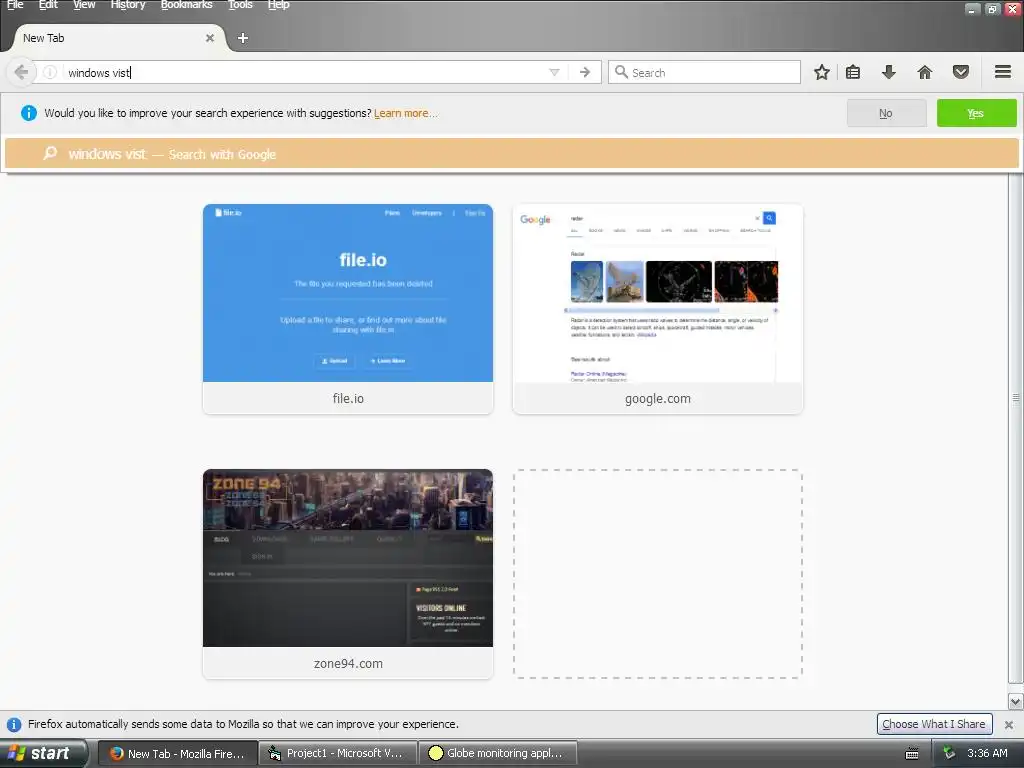Click the file.io tile caption
The height and width of the screenshot is (768, 1024).
[x=348, y=398]
